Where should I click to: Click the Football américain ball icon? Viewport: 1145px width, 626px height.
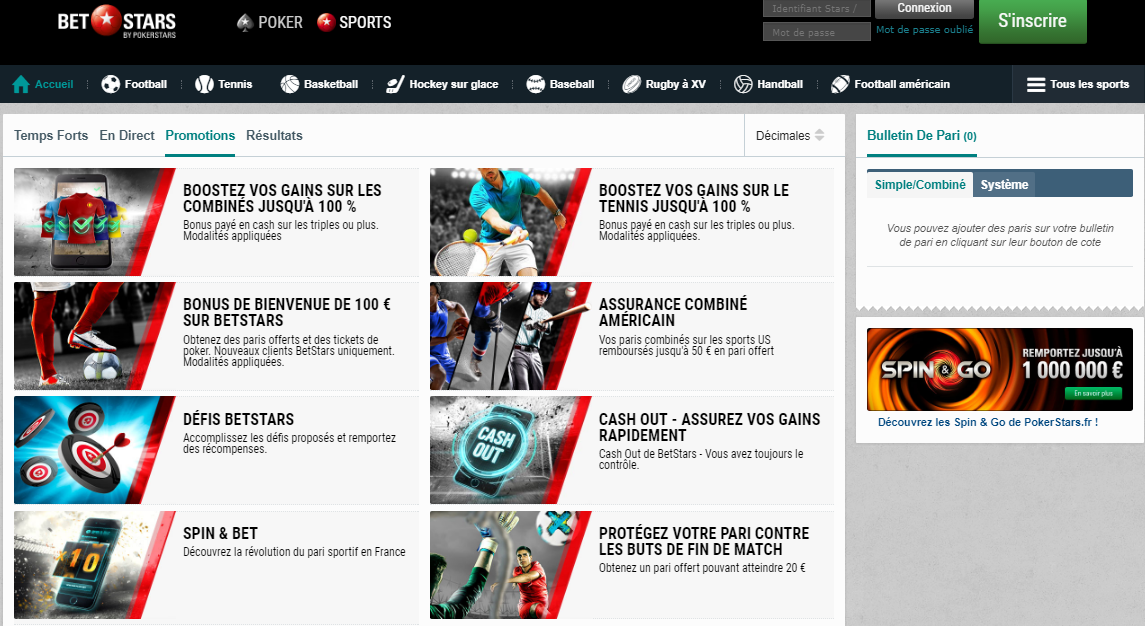point(840,84)
